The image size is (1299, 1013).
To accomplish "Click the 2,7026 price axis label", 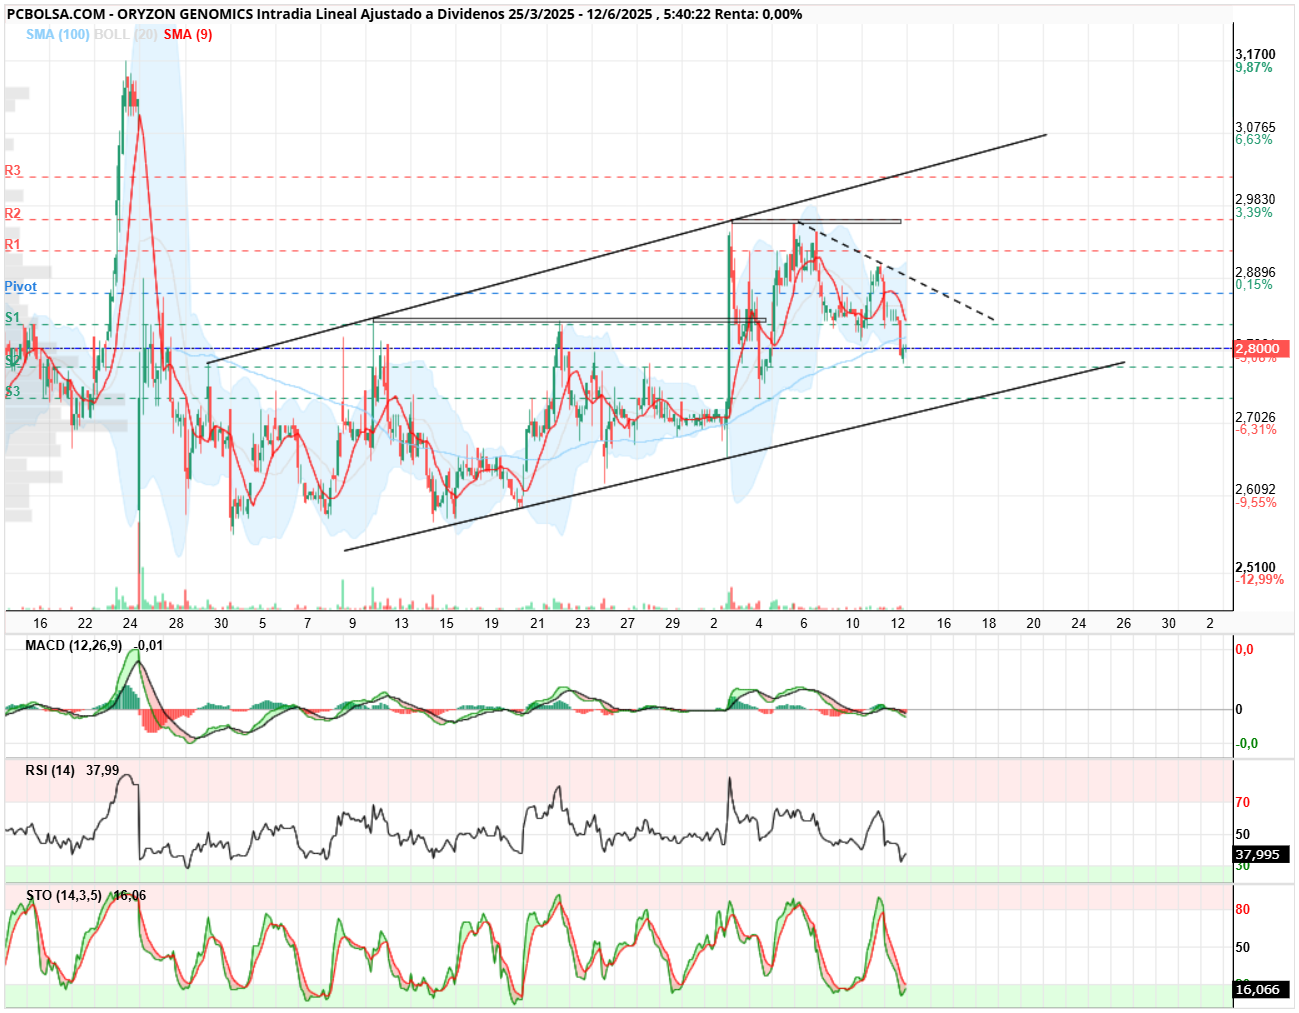I will 1255,418.
